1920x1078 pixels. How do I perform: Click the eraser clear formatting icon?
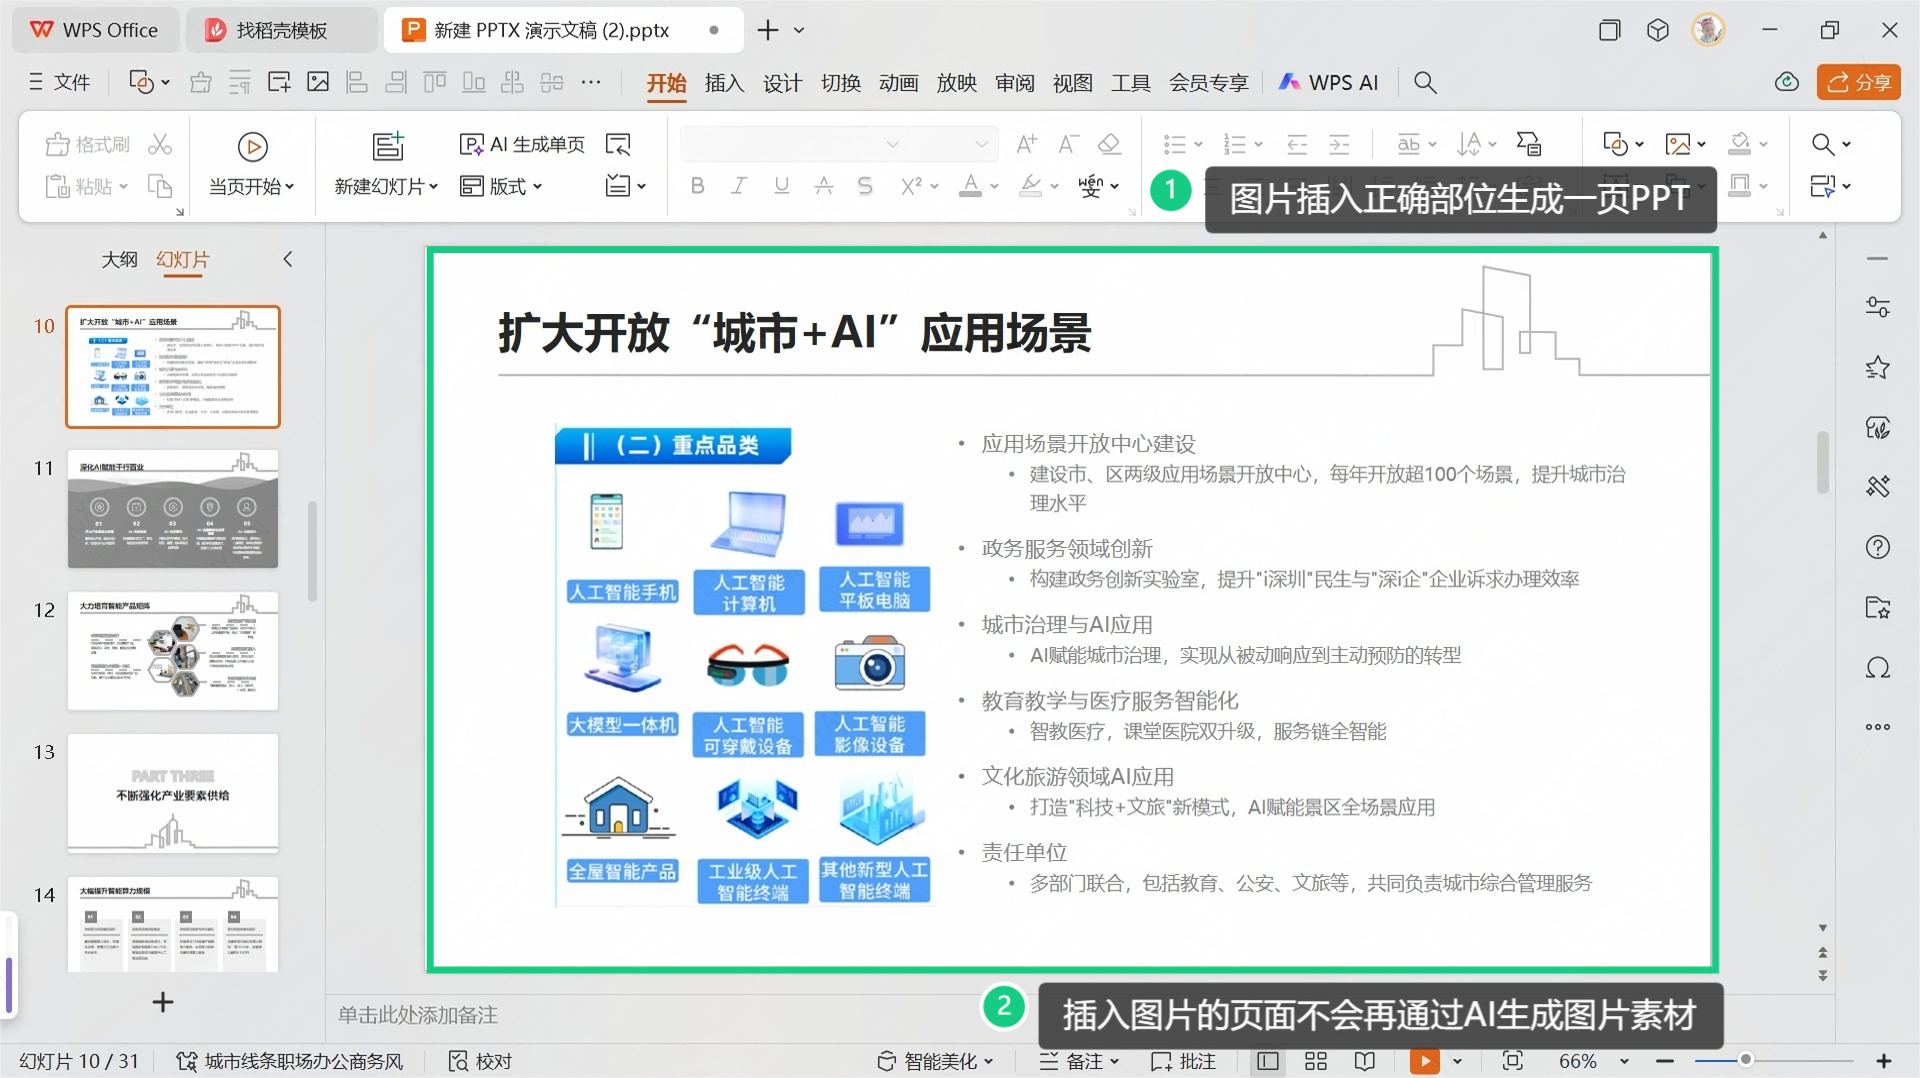(x=1109, y=145)
